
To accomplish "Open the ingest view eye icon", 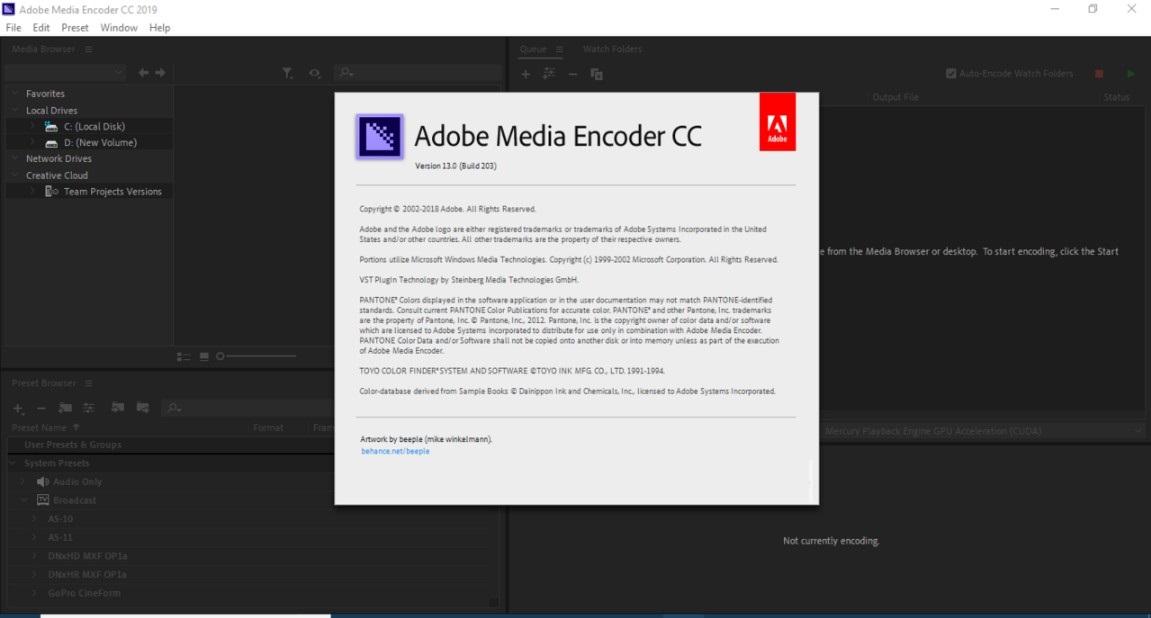I will click(315, 73).
